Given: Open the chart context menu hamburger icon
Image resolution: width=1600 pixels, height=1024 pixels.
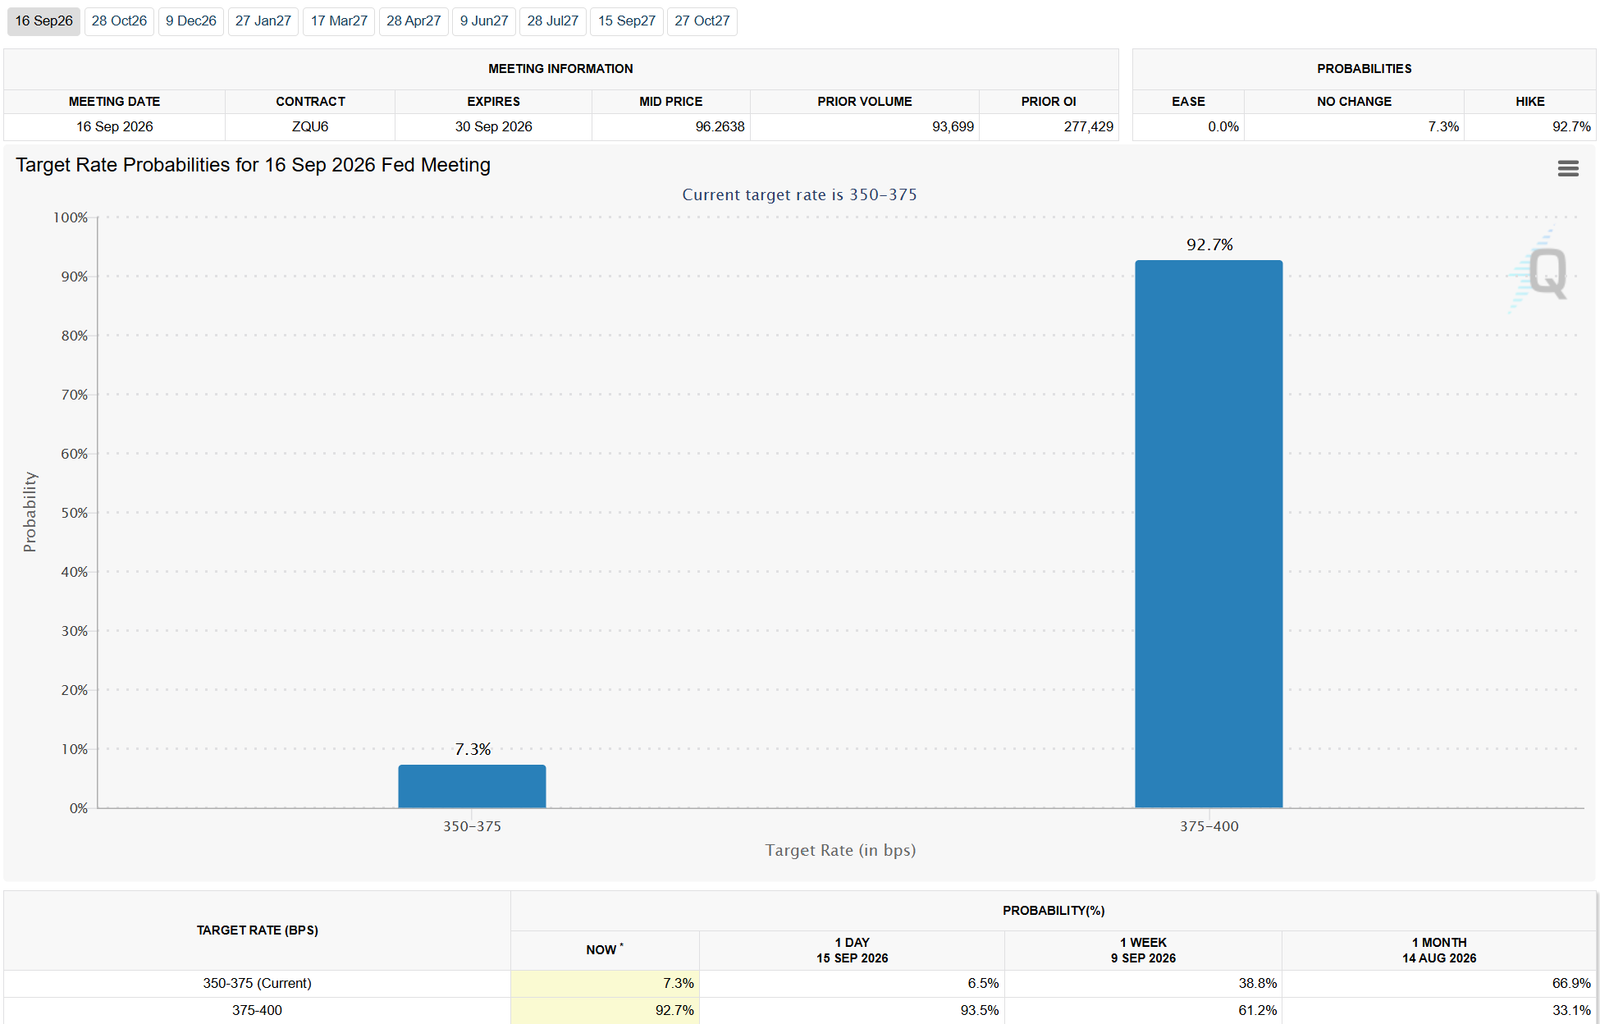Looking at the screenshot, I should pos(1568,169).
